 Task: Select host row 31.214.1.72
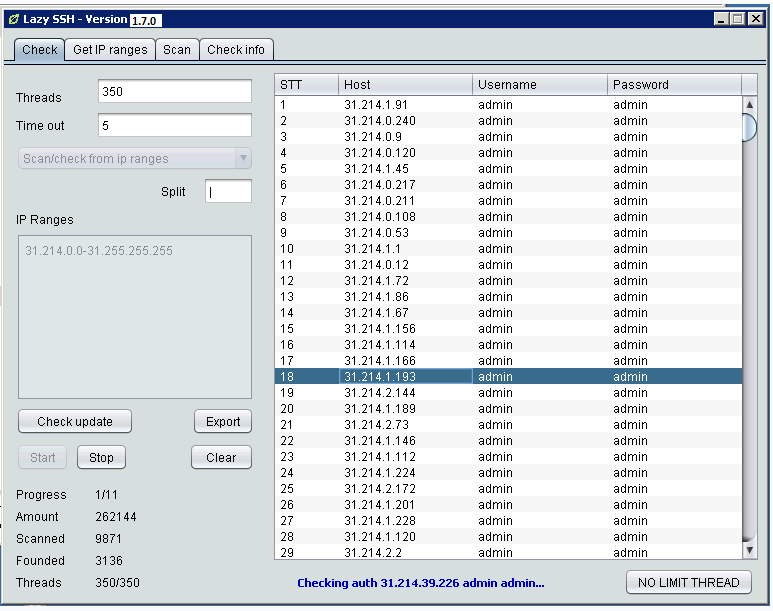point(508,281)
